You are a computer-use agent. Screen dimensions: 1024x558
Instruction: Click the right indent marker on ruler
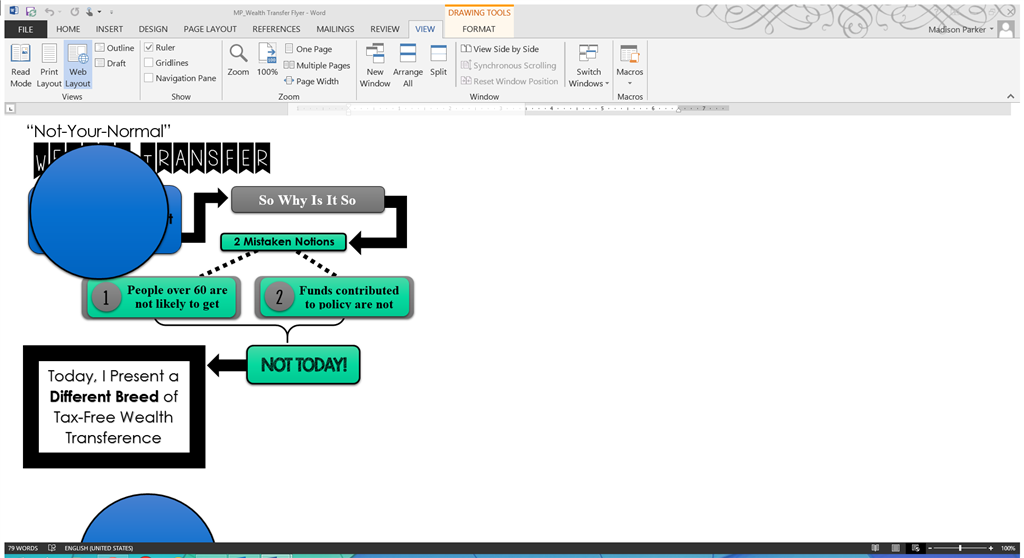click(679, 110)
